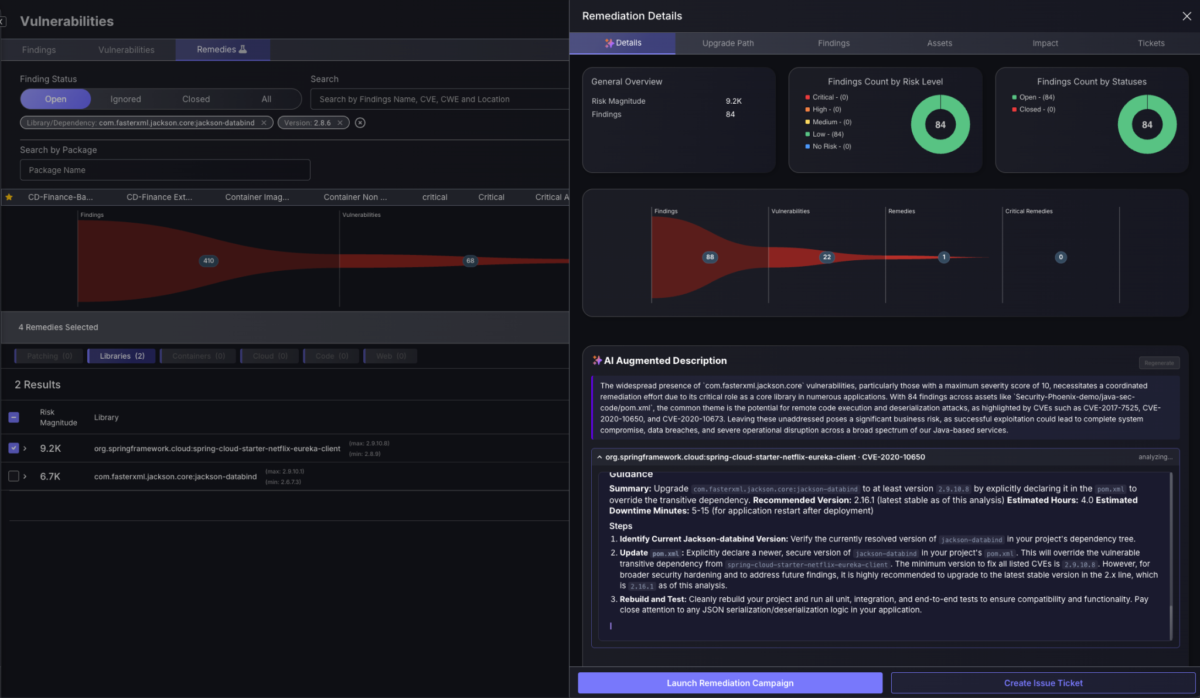Click the 22 vulnerabilities bubble in details funnel
1200x698 pixels.
tap(827, 257)
